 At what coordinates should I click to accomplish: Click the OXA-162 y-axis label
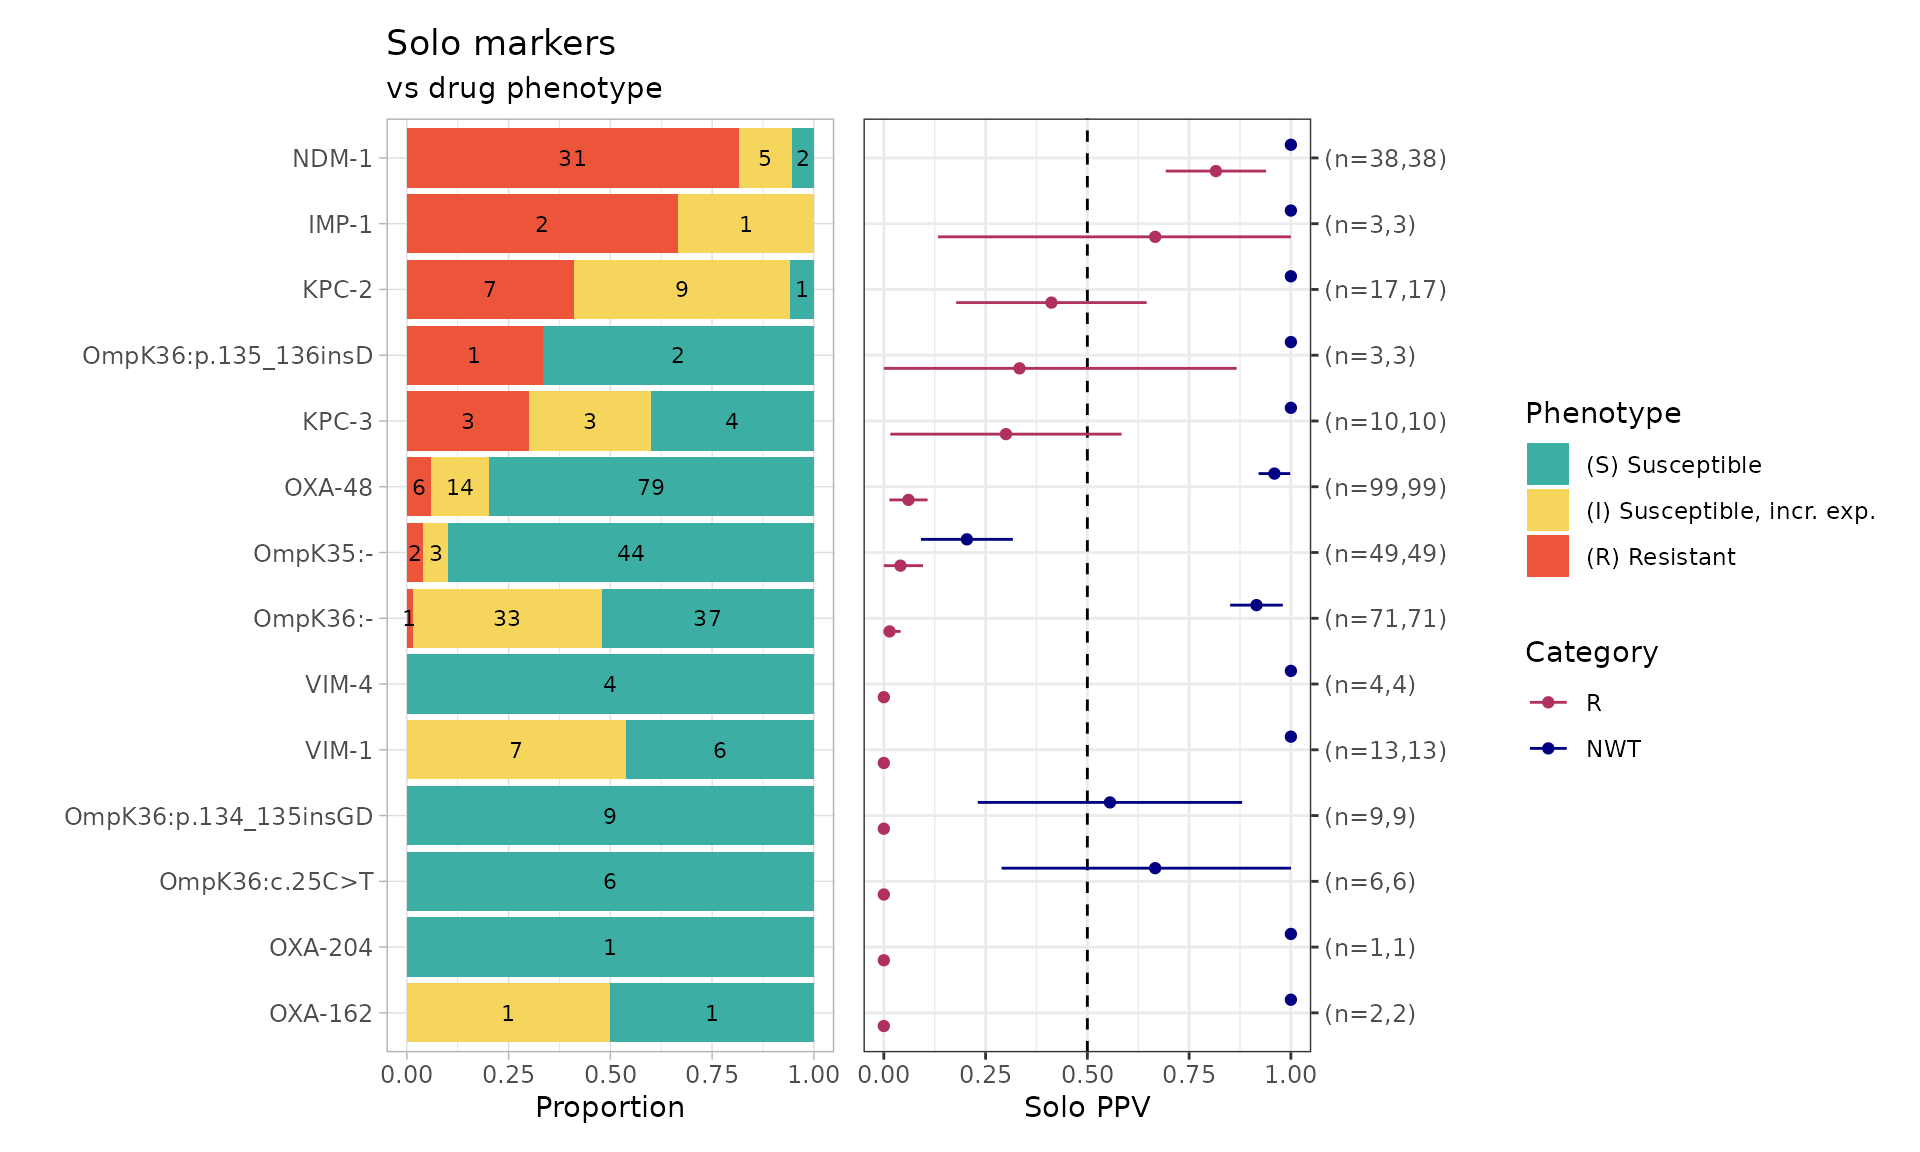click(x=320, y=1013)
